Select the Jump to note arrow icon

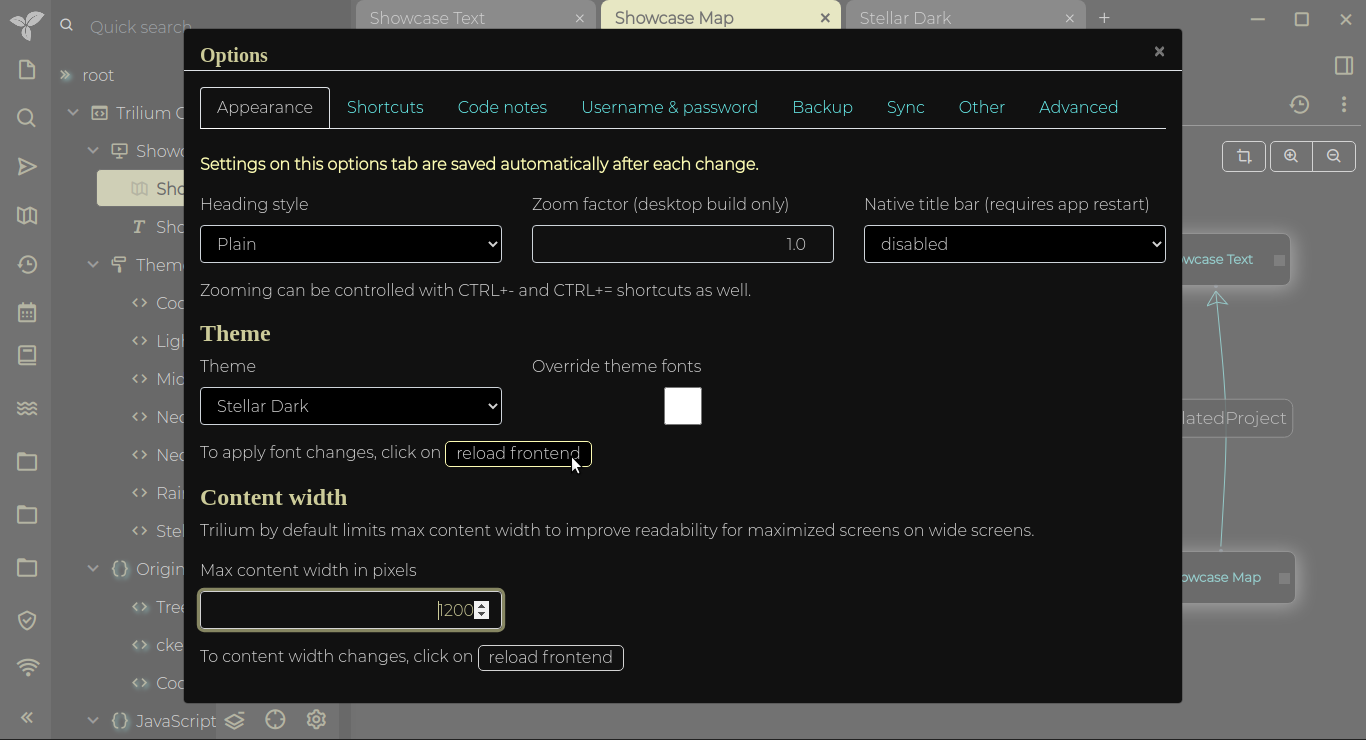pos(26,167)
